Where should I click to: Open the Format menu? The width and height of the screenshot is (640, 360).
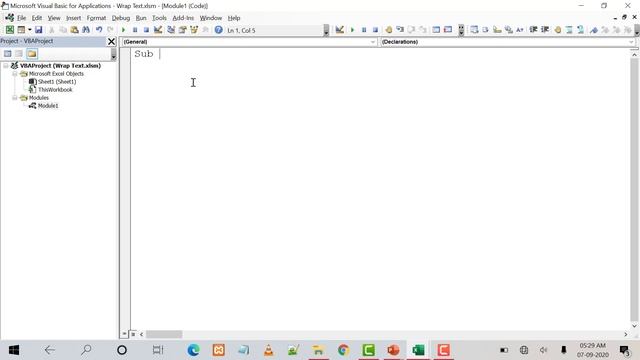[x=96, y=18]
